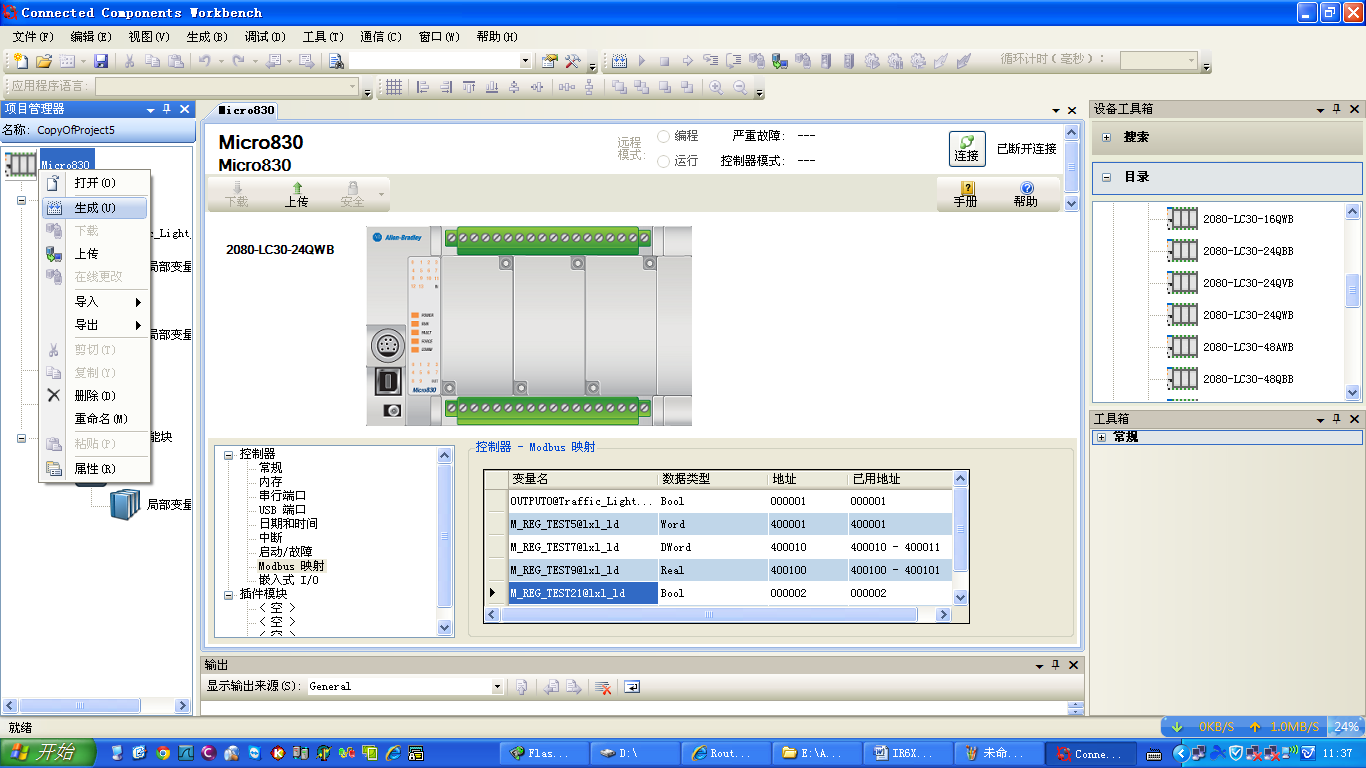The height and width of the screenshot is (768, 1366).
Task: Choose 生成(U) from the context menu
Action: 95,208
